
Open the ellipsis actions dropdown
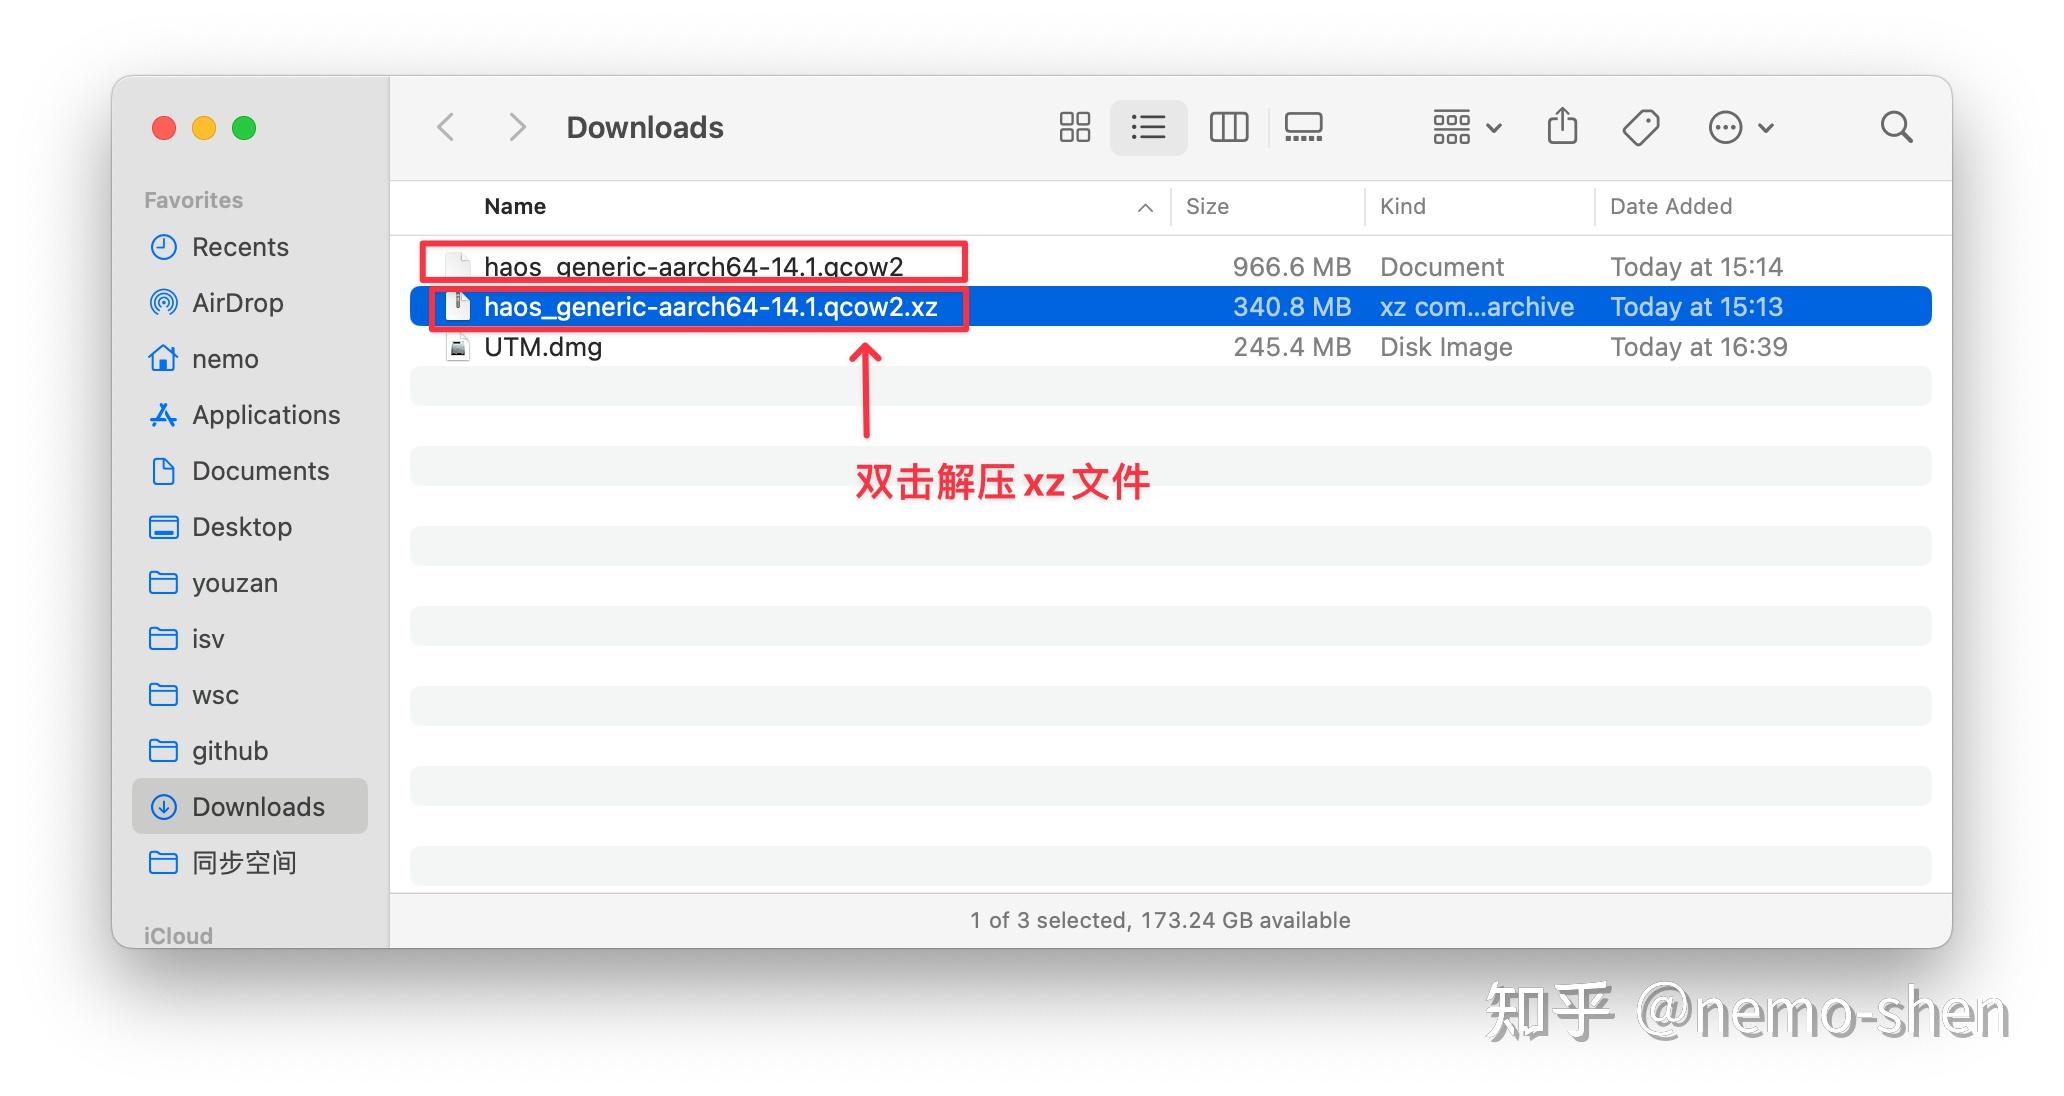(x=1726, y=127)
